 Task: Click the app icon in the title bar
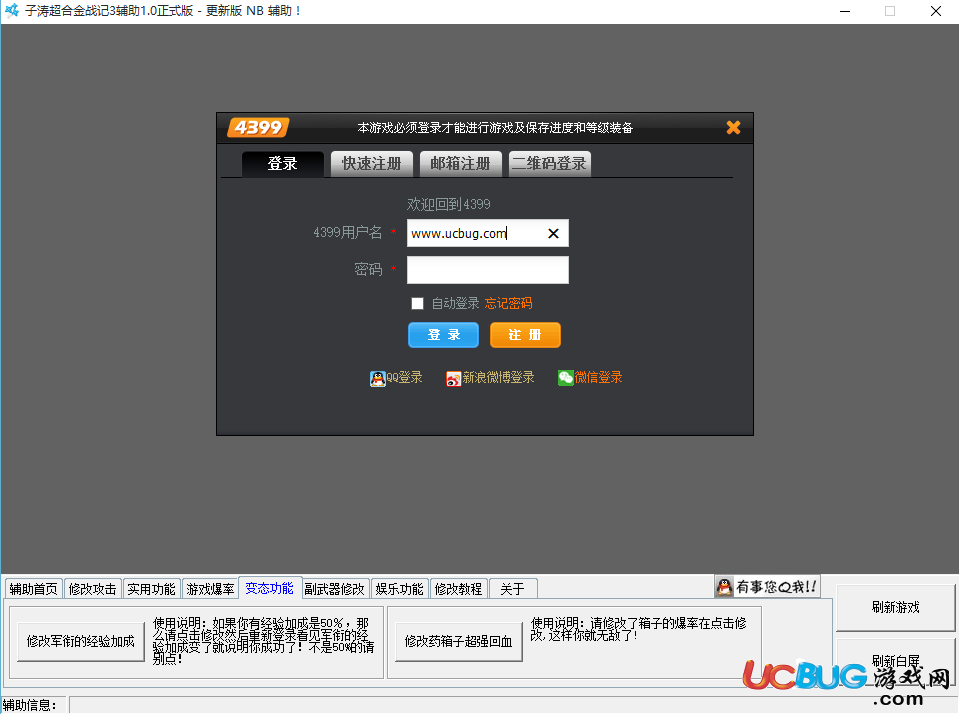[x=12, y=10]
